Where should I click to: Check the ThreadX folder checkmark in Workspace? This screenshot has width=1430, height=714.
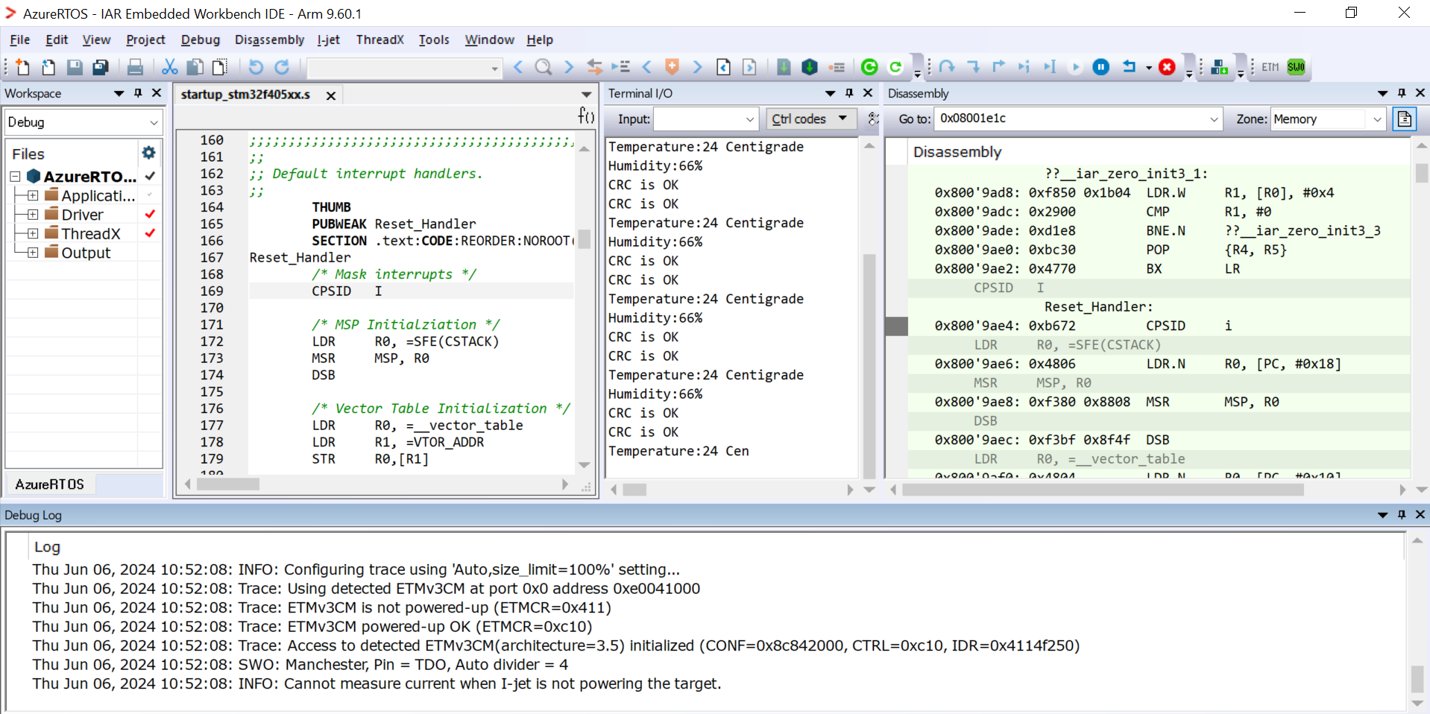click(151, 233)
